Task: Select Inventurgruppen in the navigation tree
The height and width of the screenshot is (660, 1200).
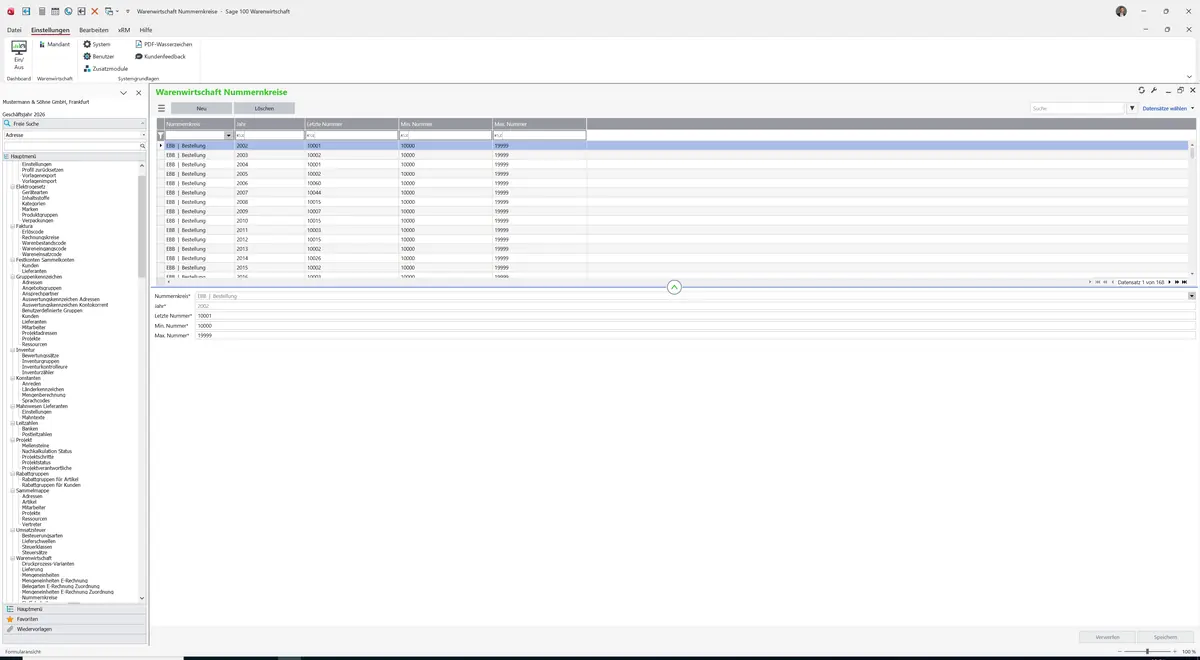Action: pos(41,361)
